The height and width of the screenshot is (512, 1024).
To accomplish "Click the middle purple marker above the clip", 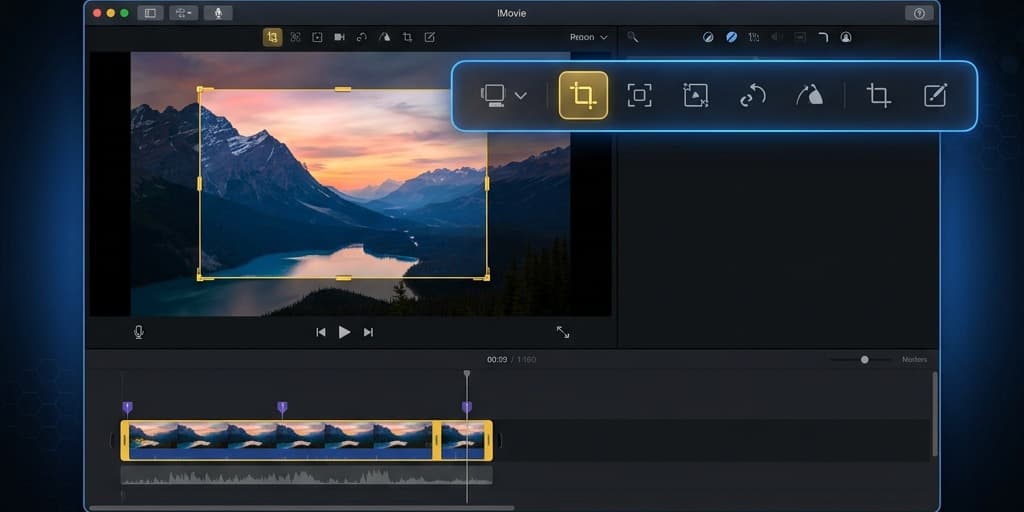I will pyautogui.click(x=282, y=408).
